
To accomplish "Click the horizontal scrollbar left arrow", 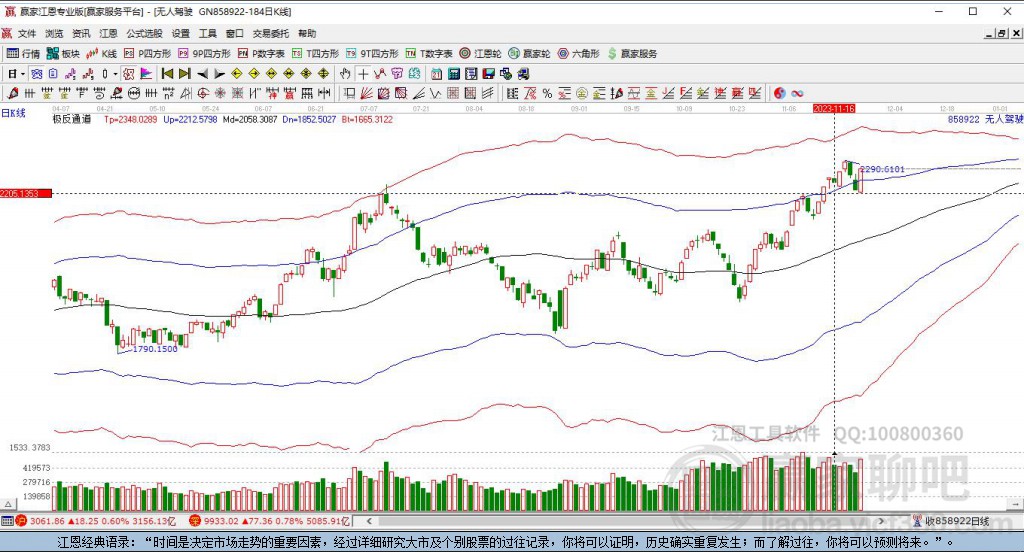I will tap(369, 521).
